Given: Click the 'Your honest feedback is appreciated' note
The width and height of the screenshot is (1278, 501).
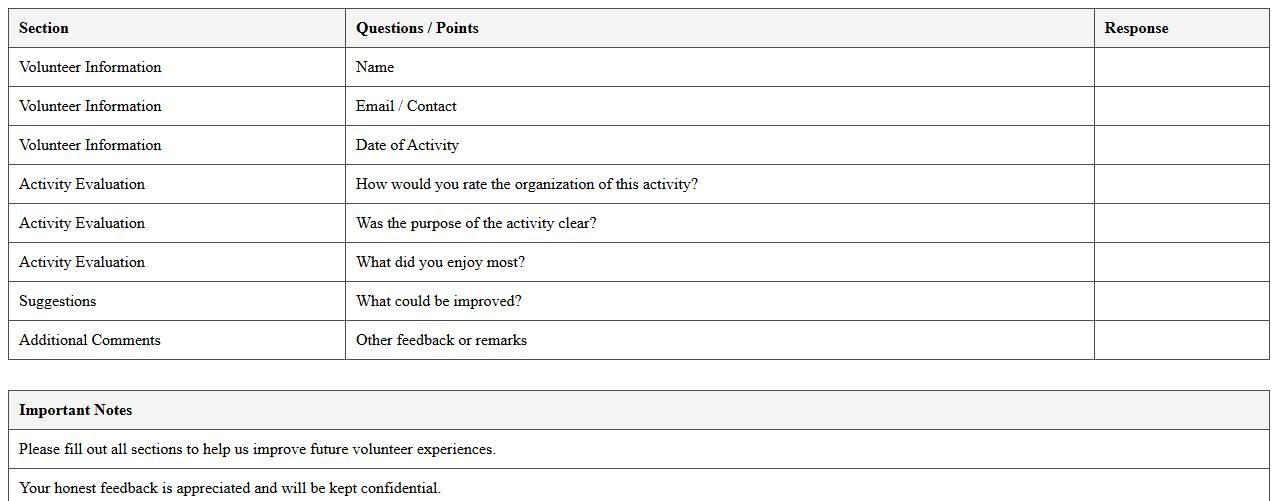Looking at the screenshot, I should click(230, 488).
